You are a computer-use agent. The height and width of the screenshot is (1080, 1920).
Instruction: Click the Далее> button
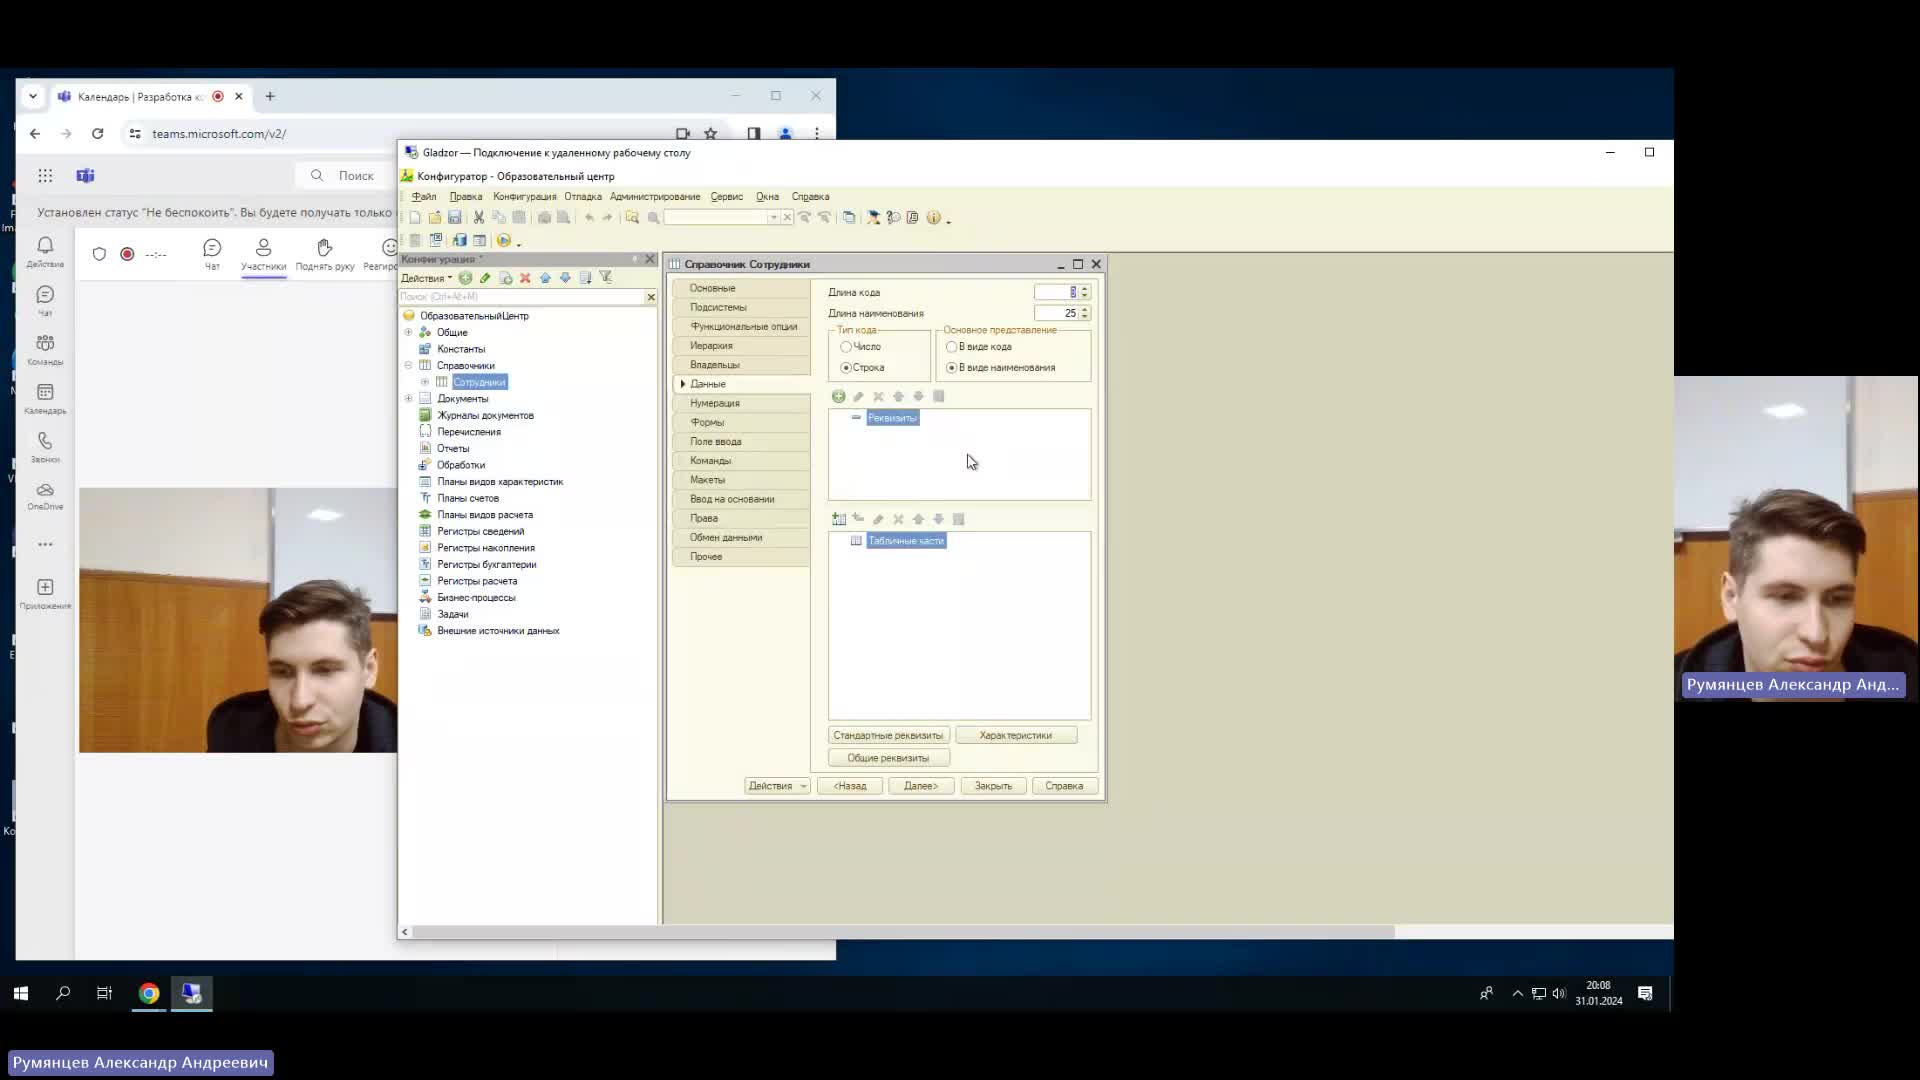click(921, 786)
